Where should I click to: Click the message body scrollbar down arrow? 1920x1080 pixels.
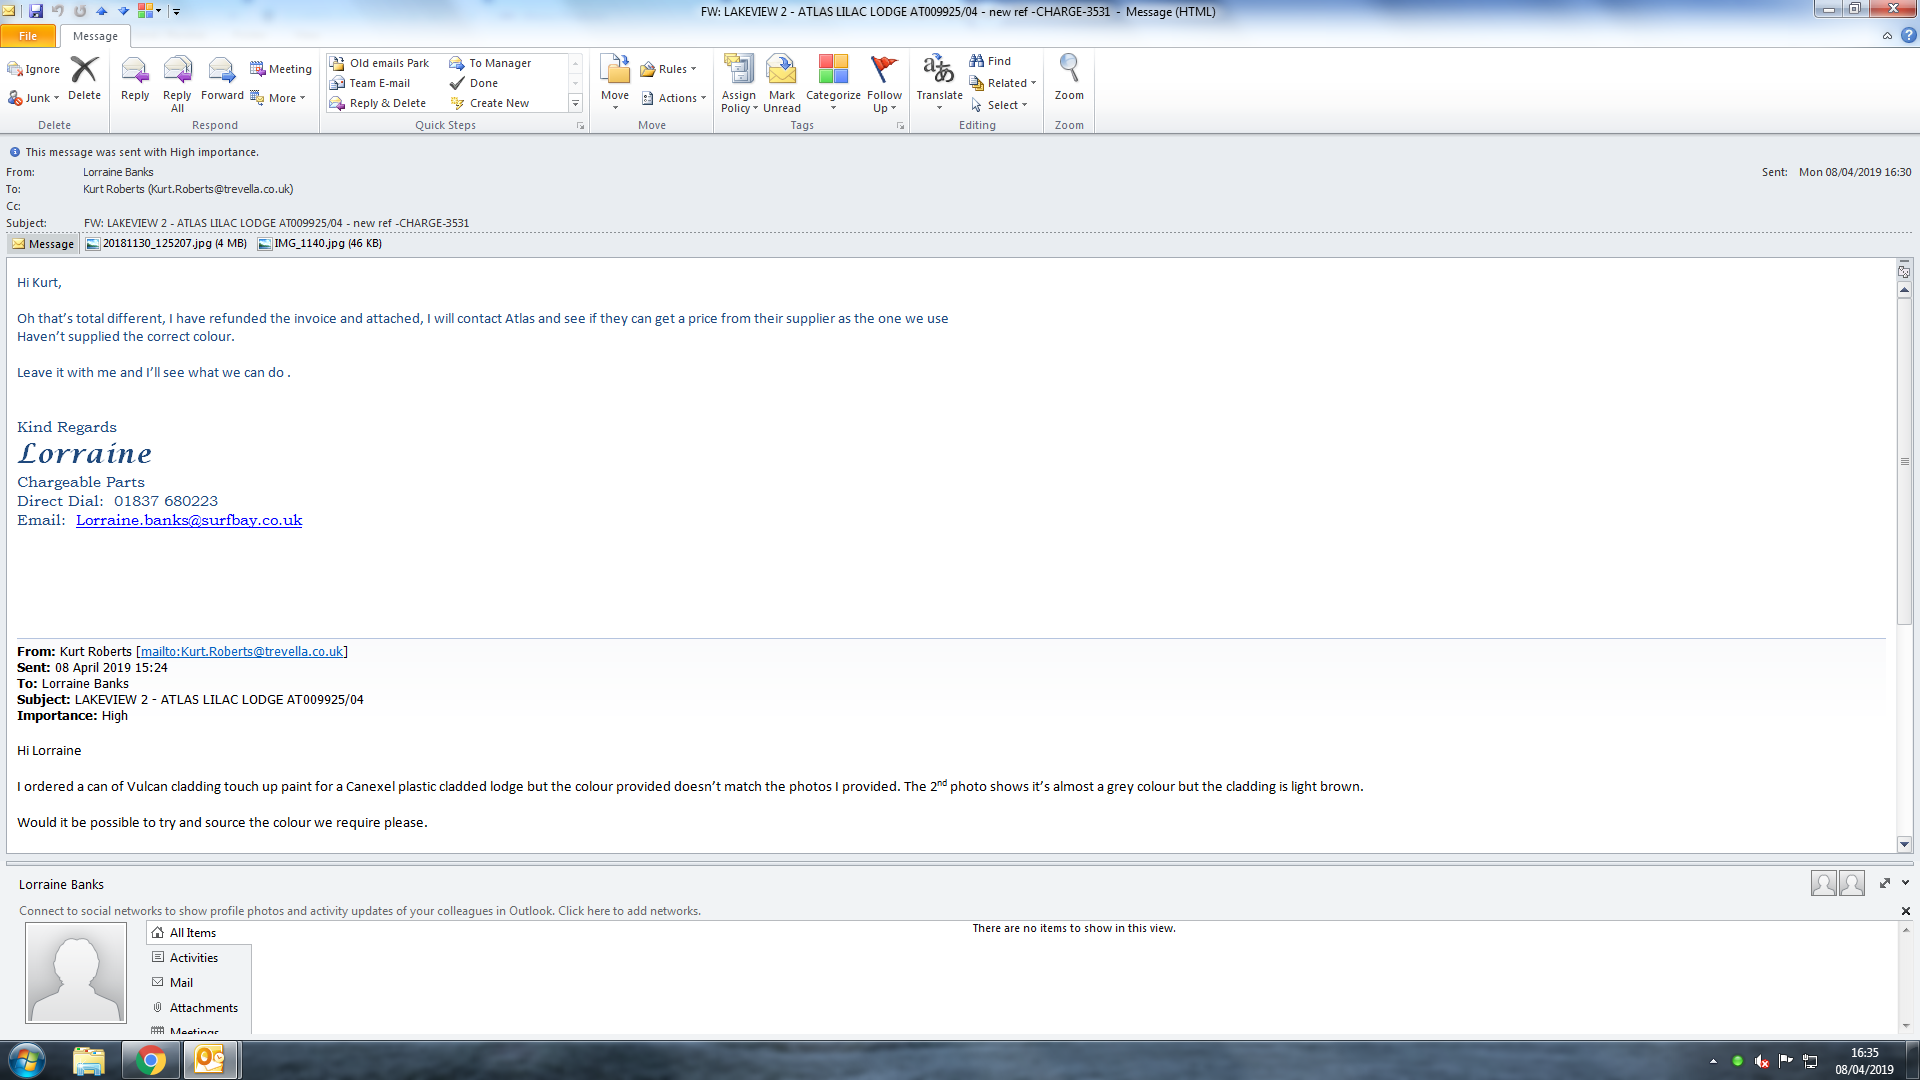pos(1904,844)
